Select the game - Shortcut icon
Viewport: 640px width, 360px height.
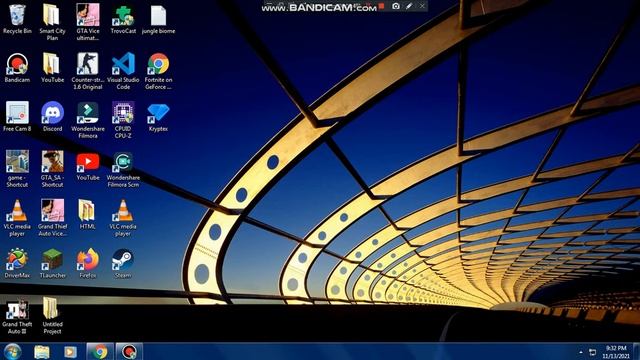pos(17,169)
